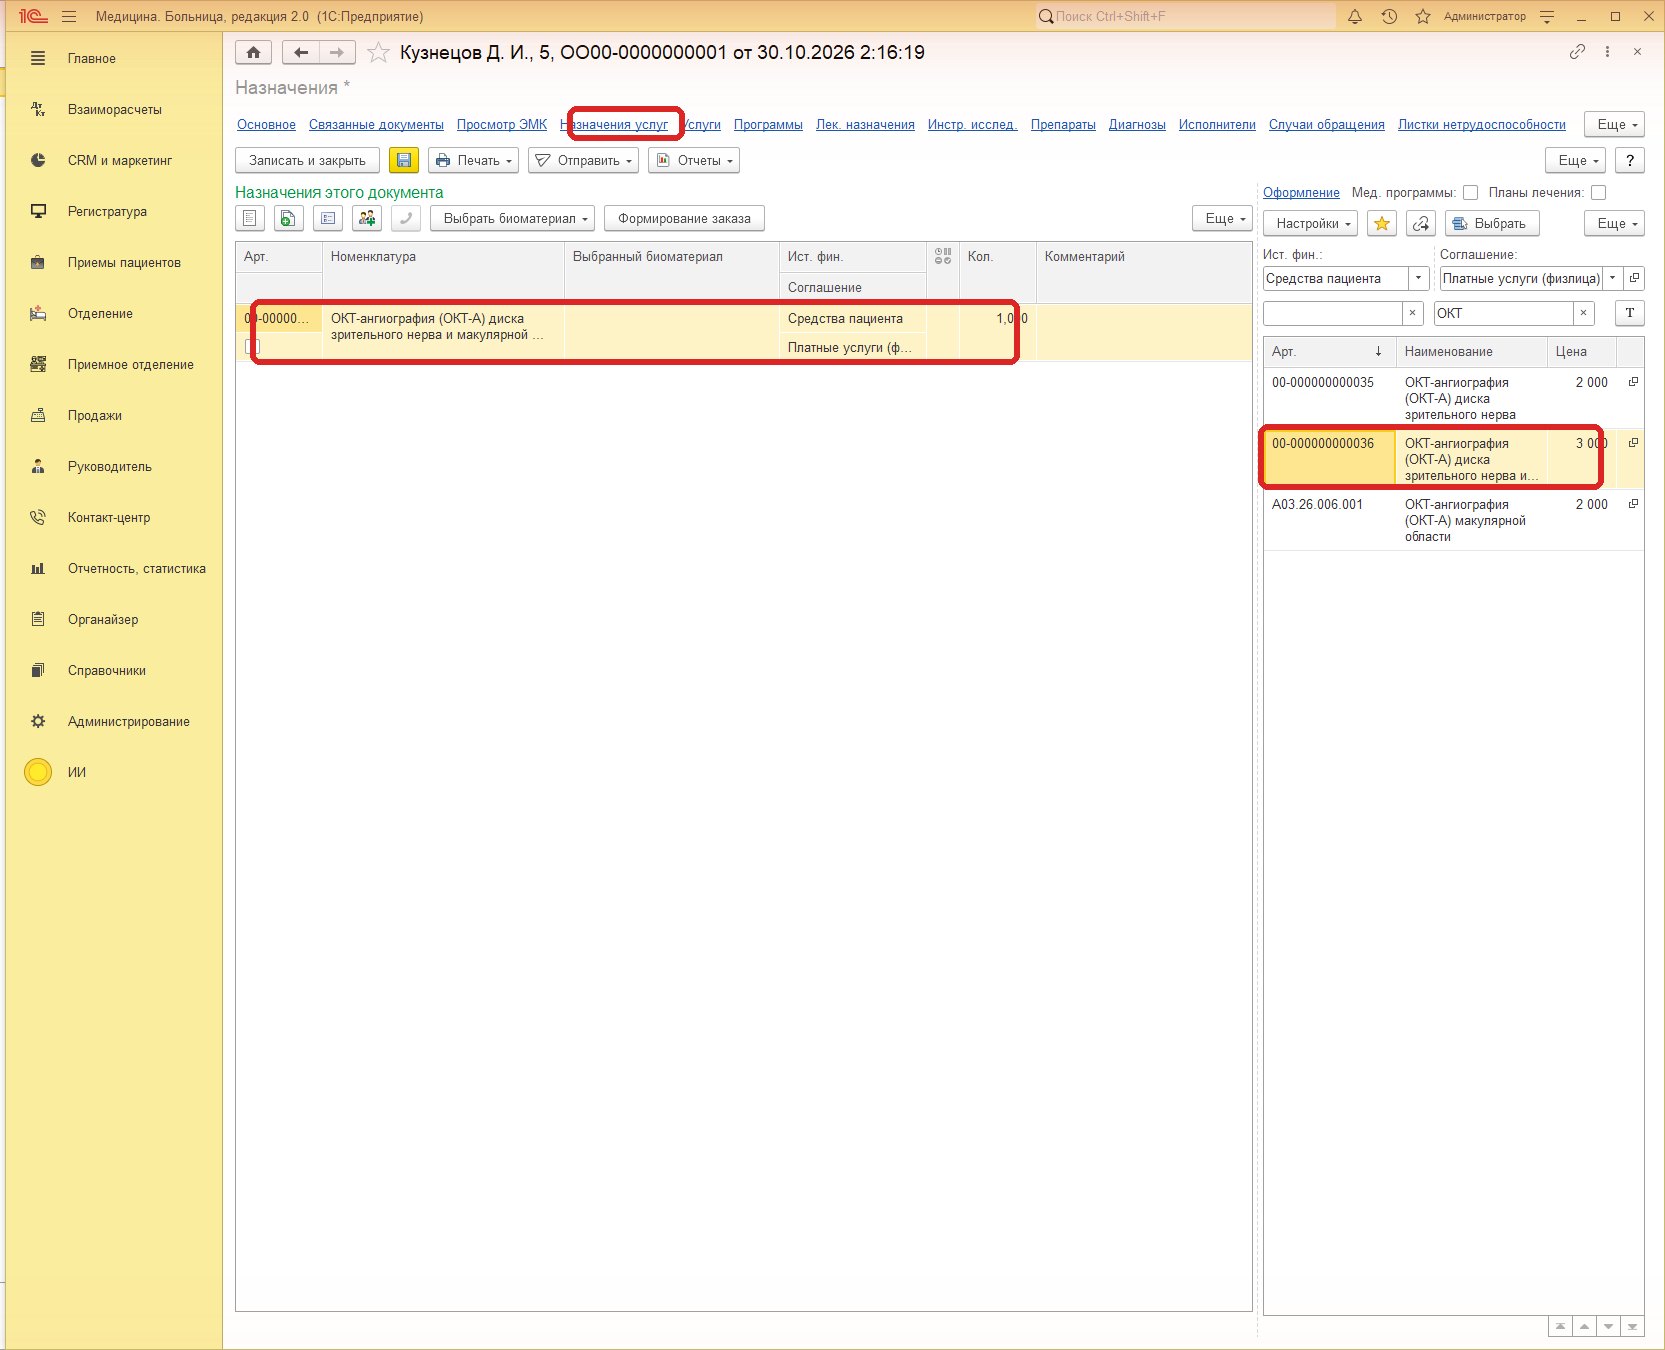Click the add-document icon with green plus
The height and width of the screenshot is (1350, 1665).
coord(288,218)
